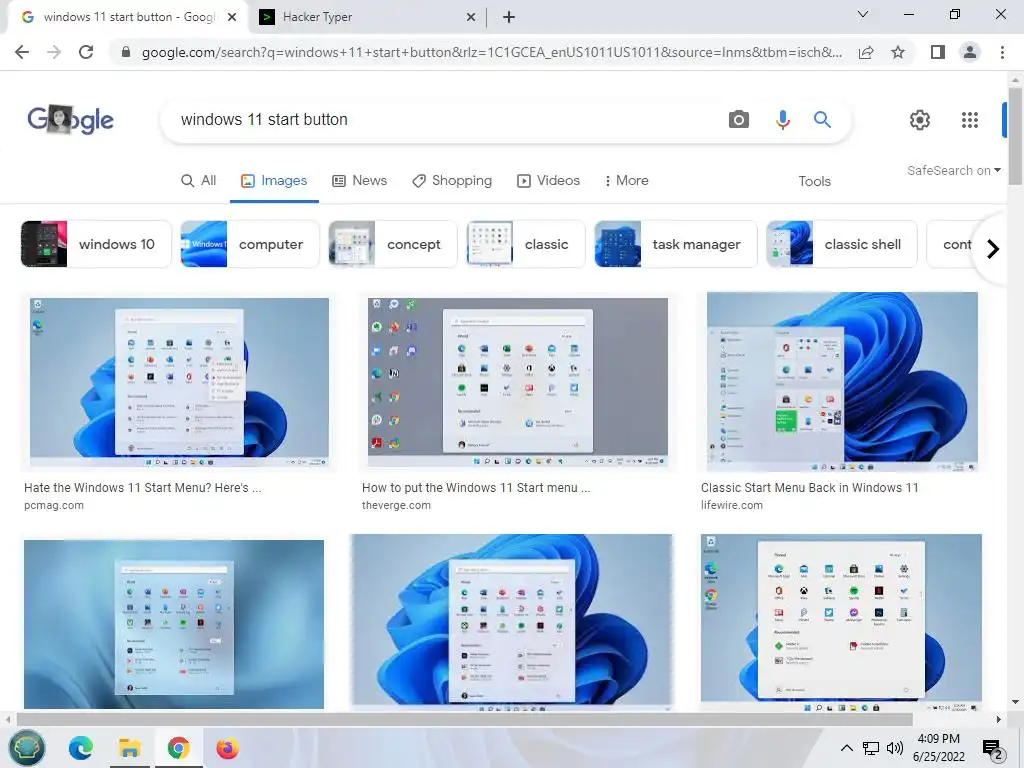Open the theverge.com Start menu image
The height and width of the screenshot is (768, 1024).
point(517,382)
